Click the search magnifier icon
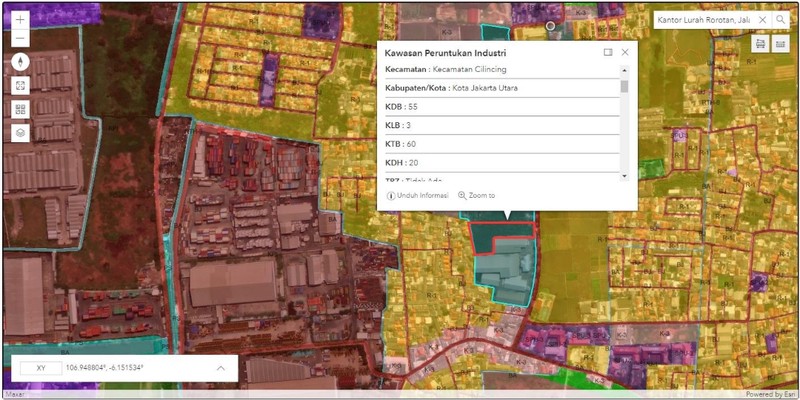 [781, 20]
